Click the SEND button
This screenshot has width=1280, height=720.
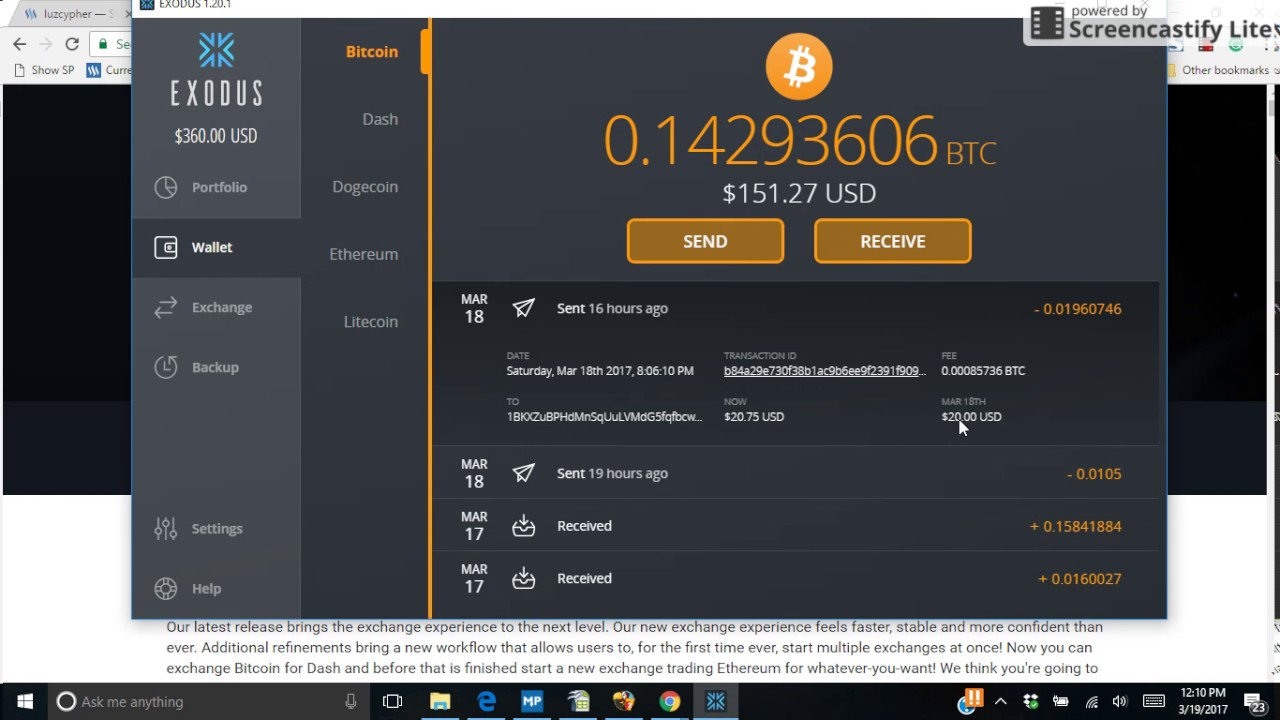tap(705, 241)
